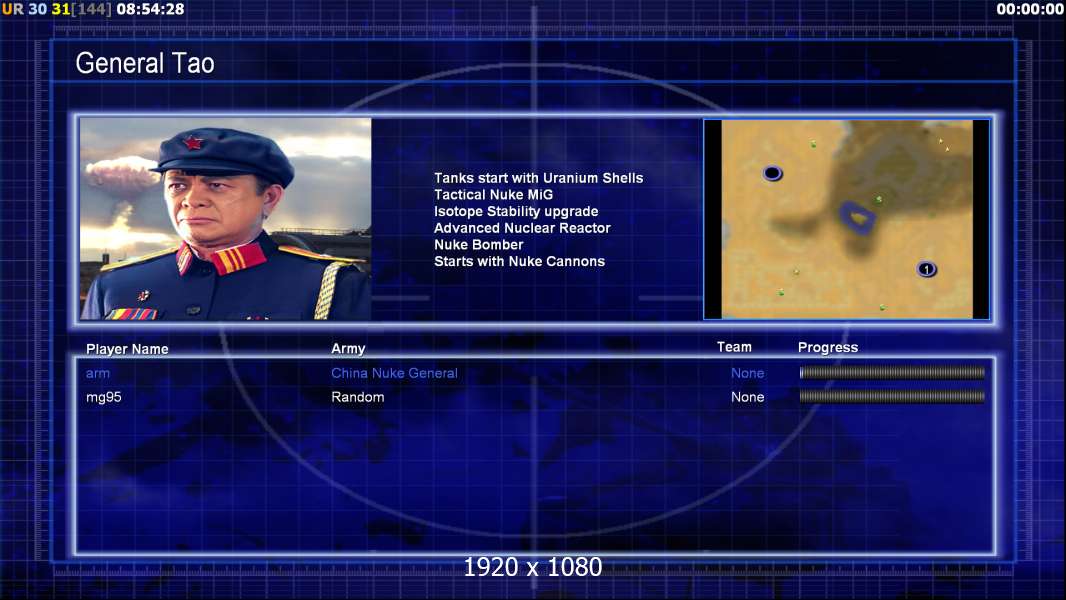Click the General Tao portrait image
Viewport: 1066px width, 600px height.
click(x=226, y=219)
